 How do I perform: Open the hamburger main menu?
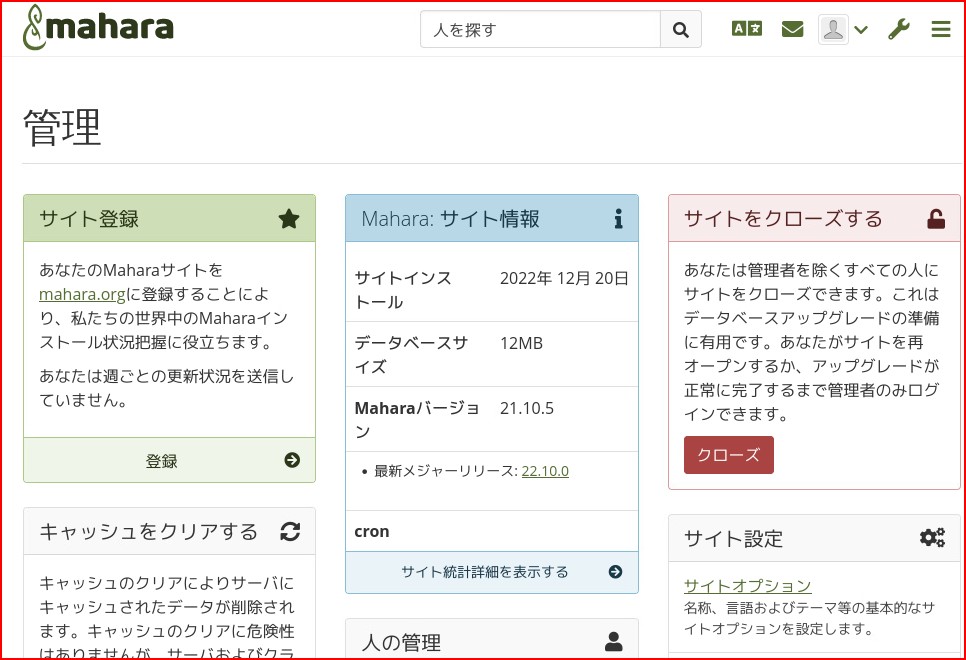pyautogui.click(x=941, y=29)
